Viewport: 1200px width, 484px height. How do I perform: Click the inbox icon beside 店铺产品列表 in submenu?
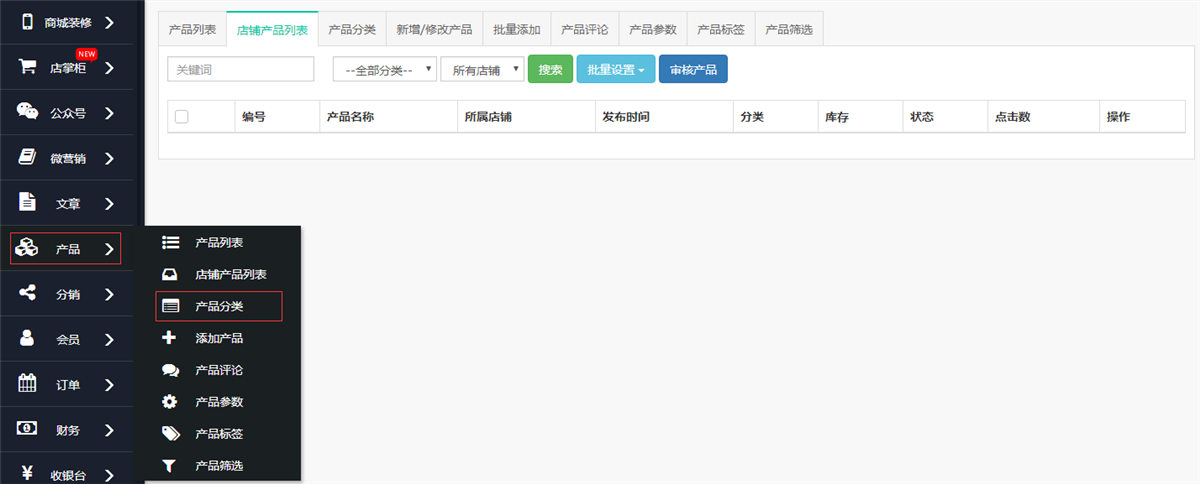(170, 274)
